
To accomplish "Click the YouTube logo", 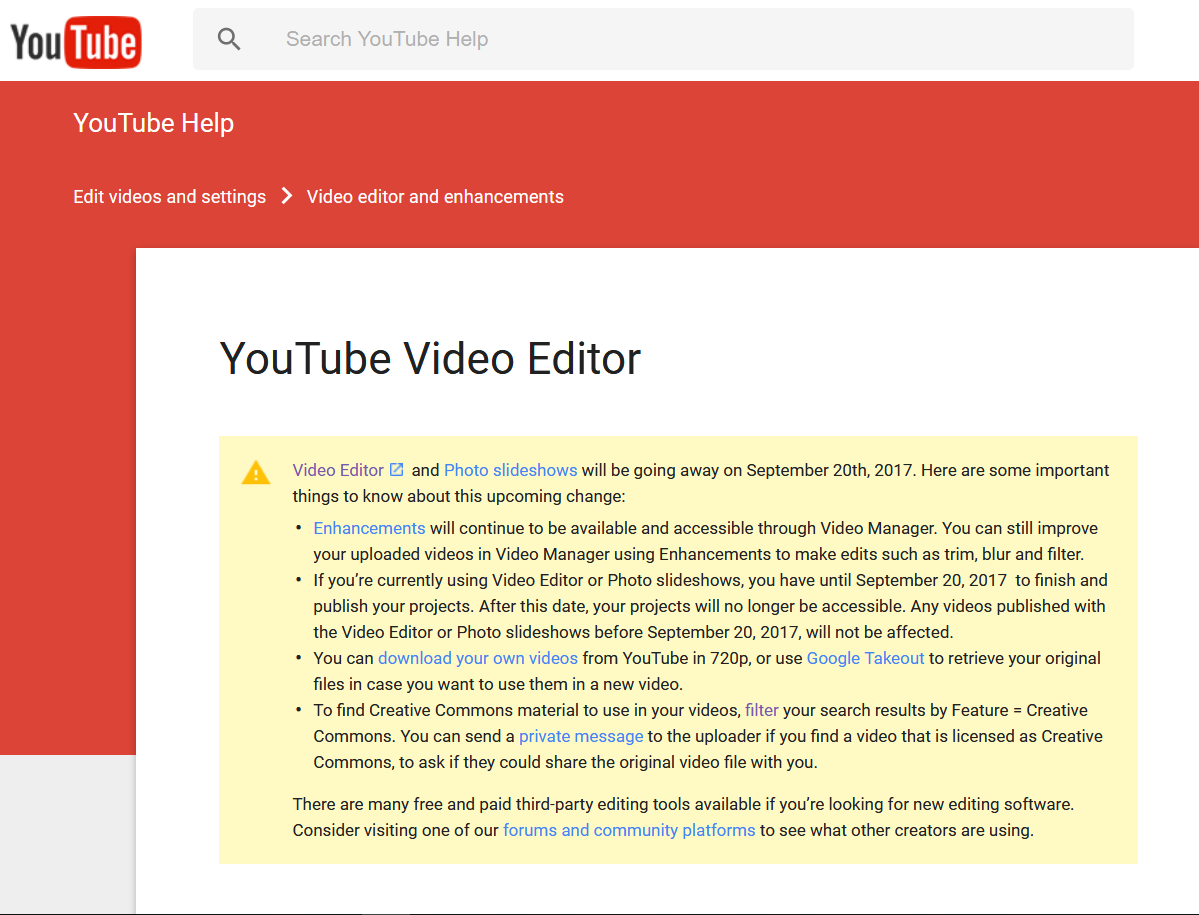I will (x=75, y=41).
